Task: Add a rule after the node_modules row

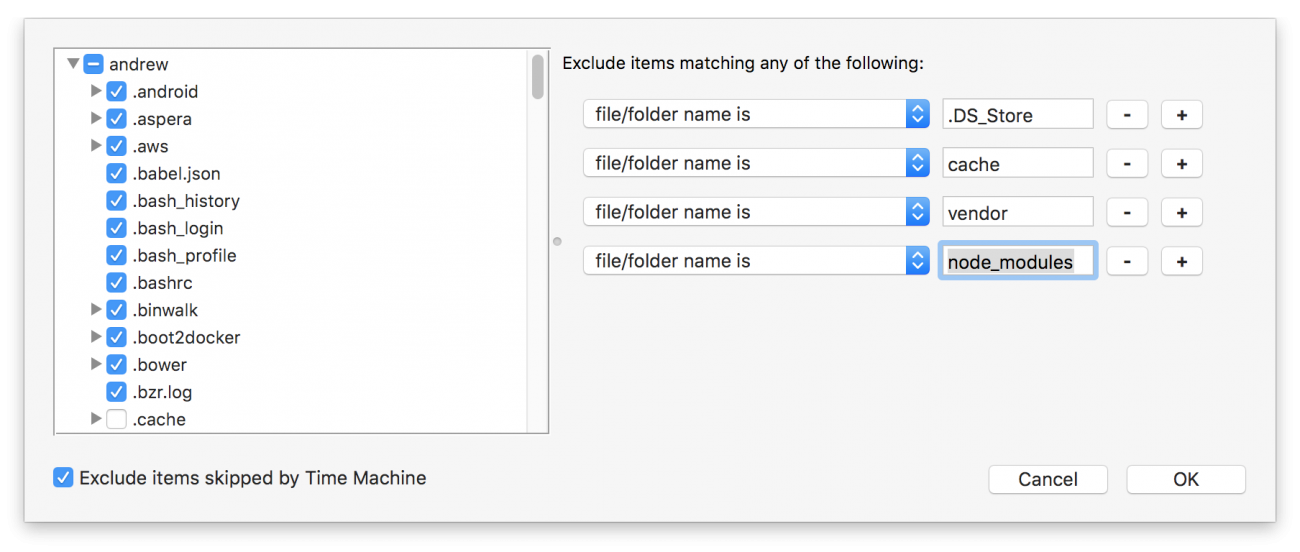Action: click(1181, 262)
